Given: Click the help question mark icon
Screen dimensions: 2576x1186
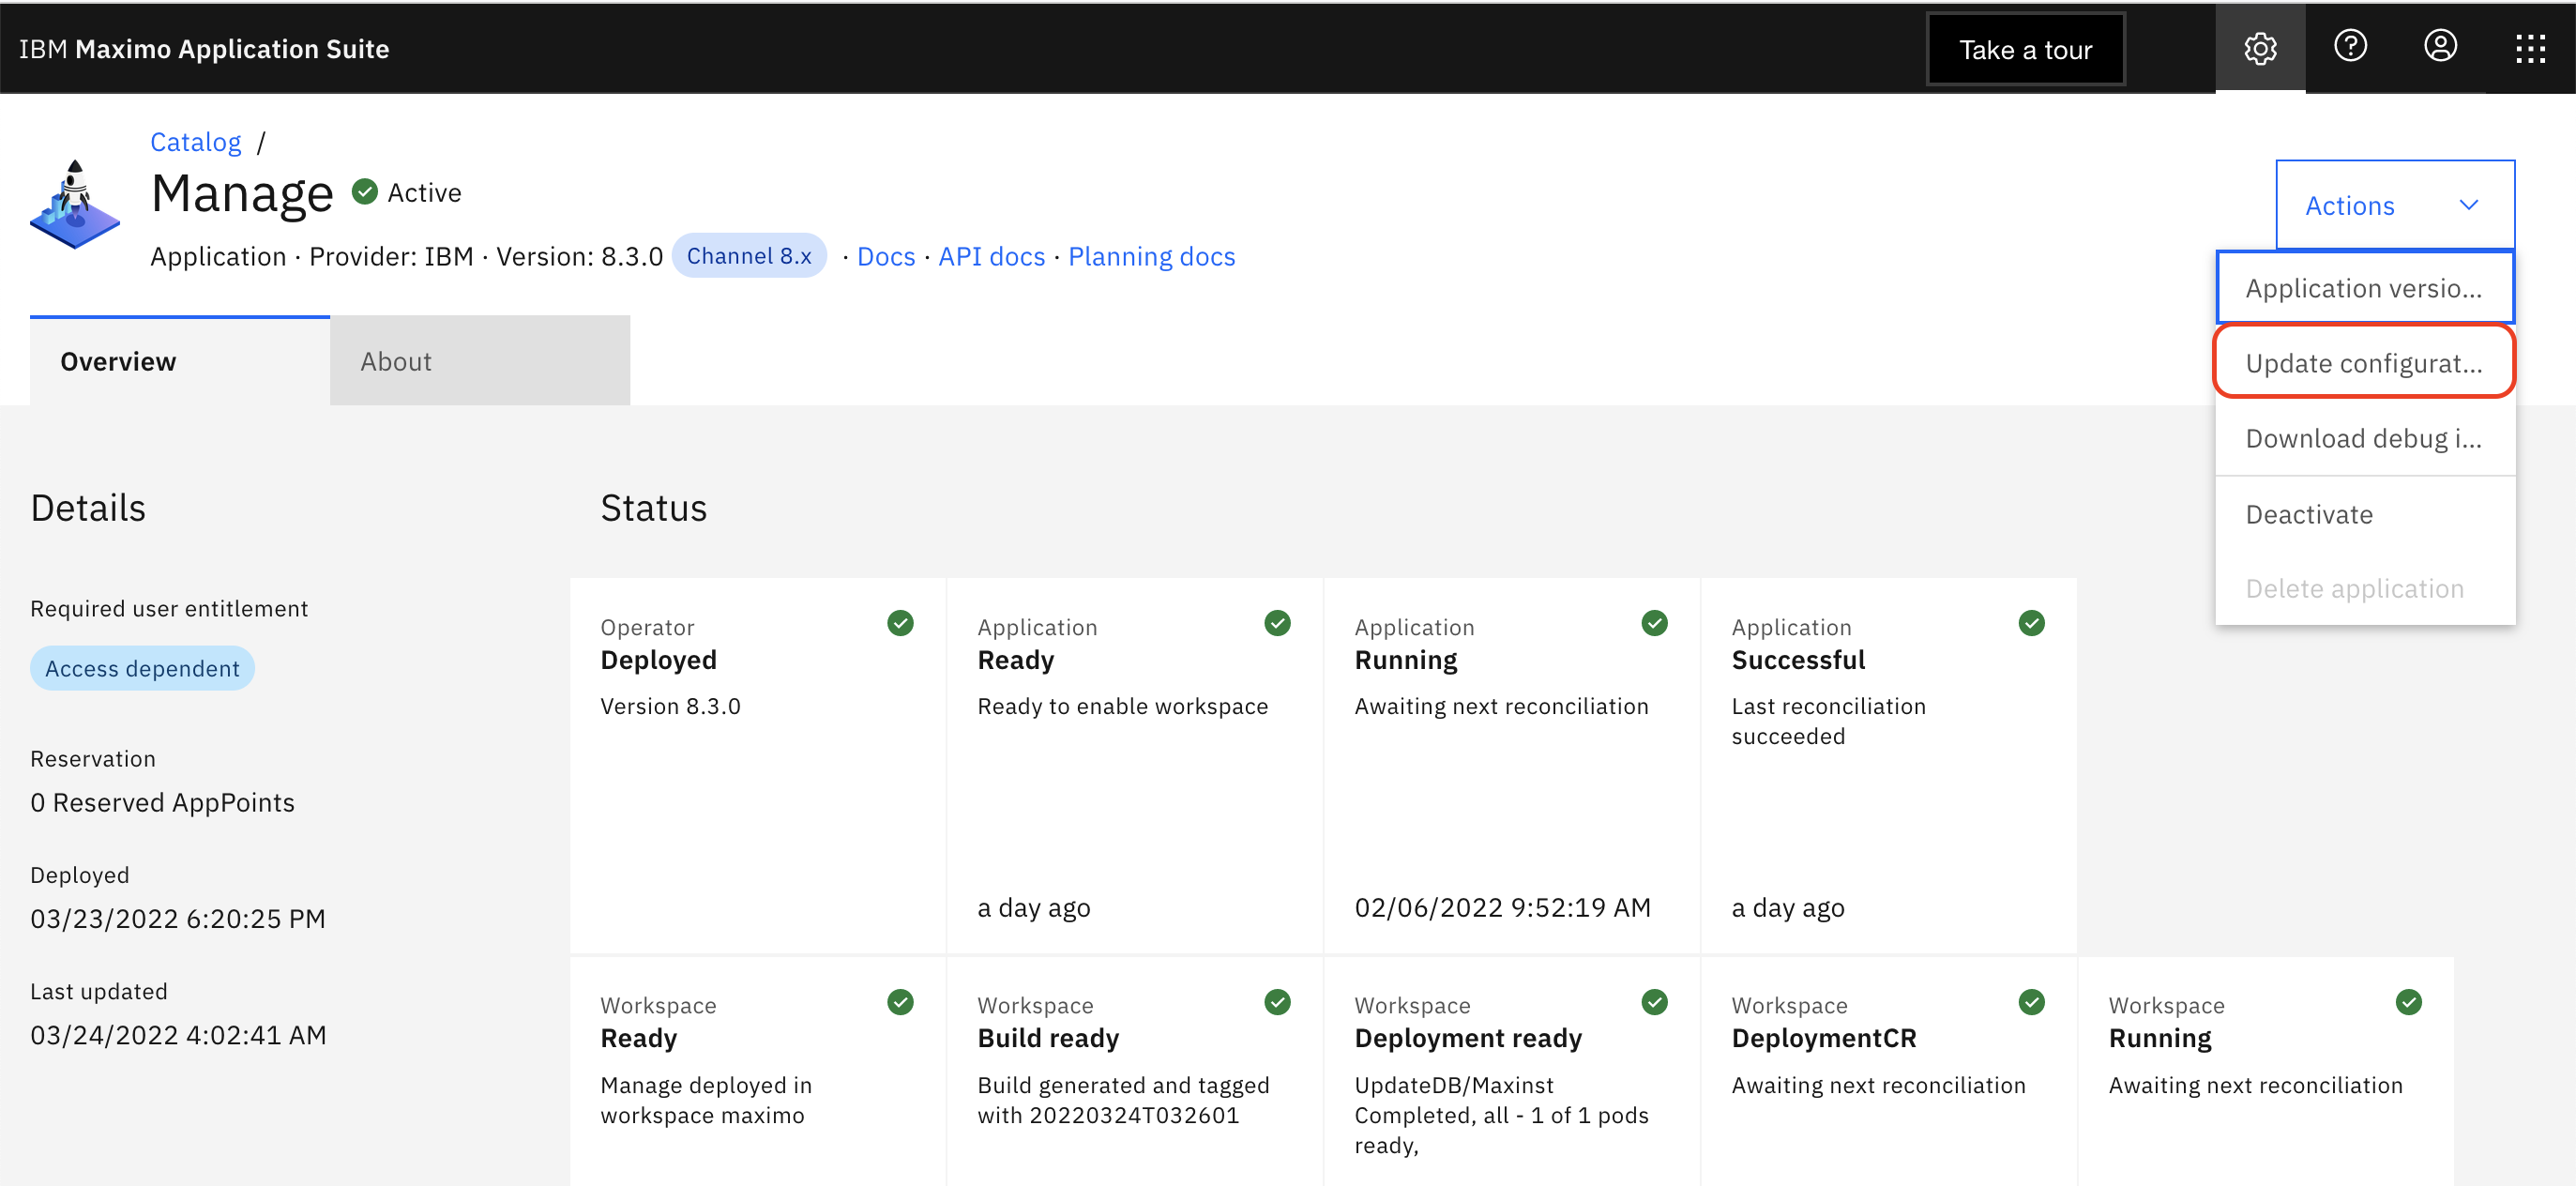Looking at the screenshot, I should point(2349,46).
